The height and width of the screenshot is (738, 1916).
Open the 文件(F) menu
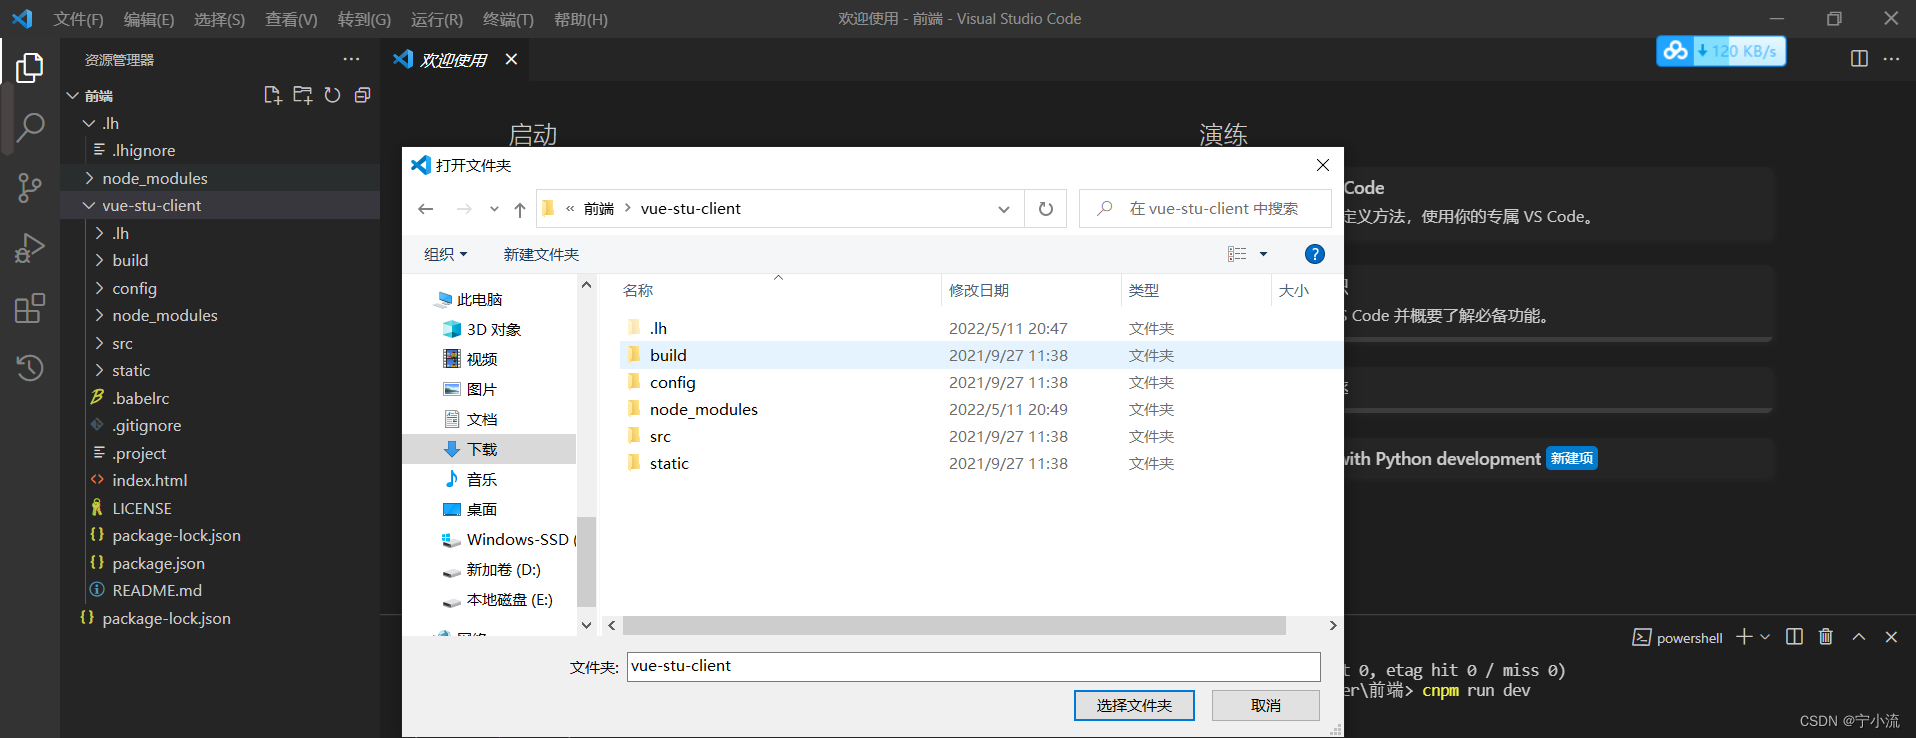tap(79, 19)
